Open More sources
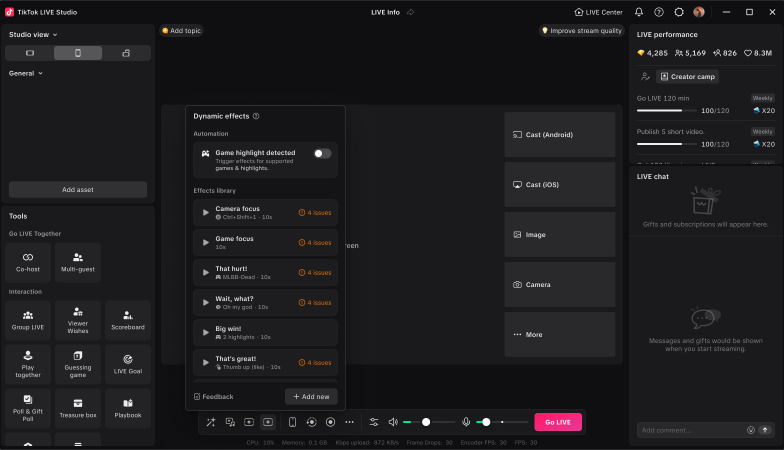Screen dimensions: 784x450 tap(560, 334)
